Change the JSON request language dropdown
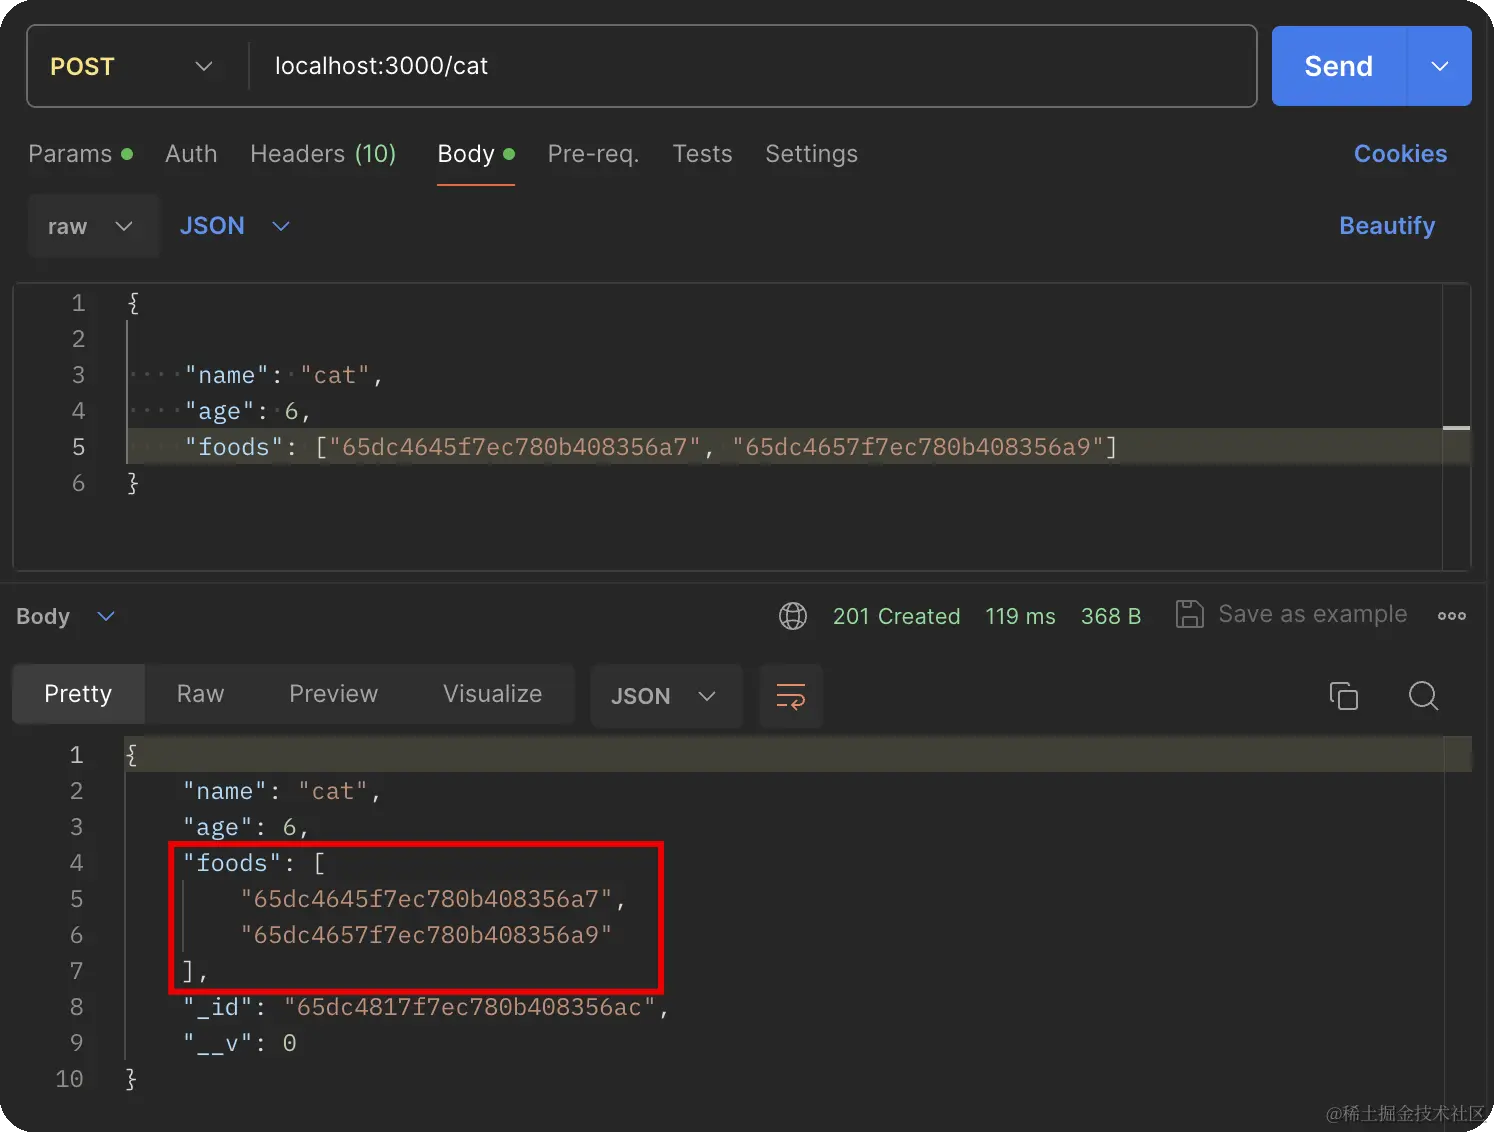This screenshot has width=1494, height=1132. tap(235, 226)
